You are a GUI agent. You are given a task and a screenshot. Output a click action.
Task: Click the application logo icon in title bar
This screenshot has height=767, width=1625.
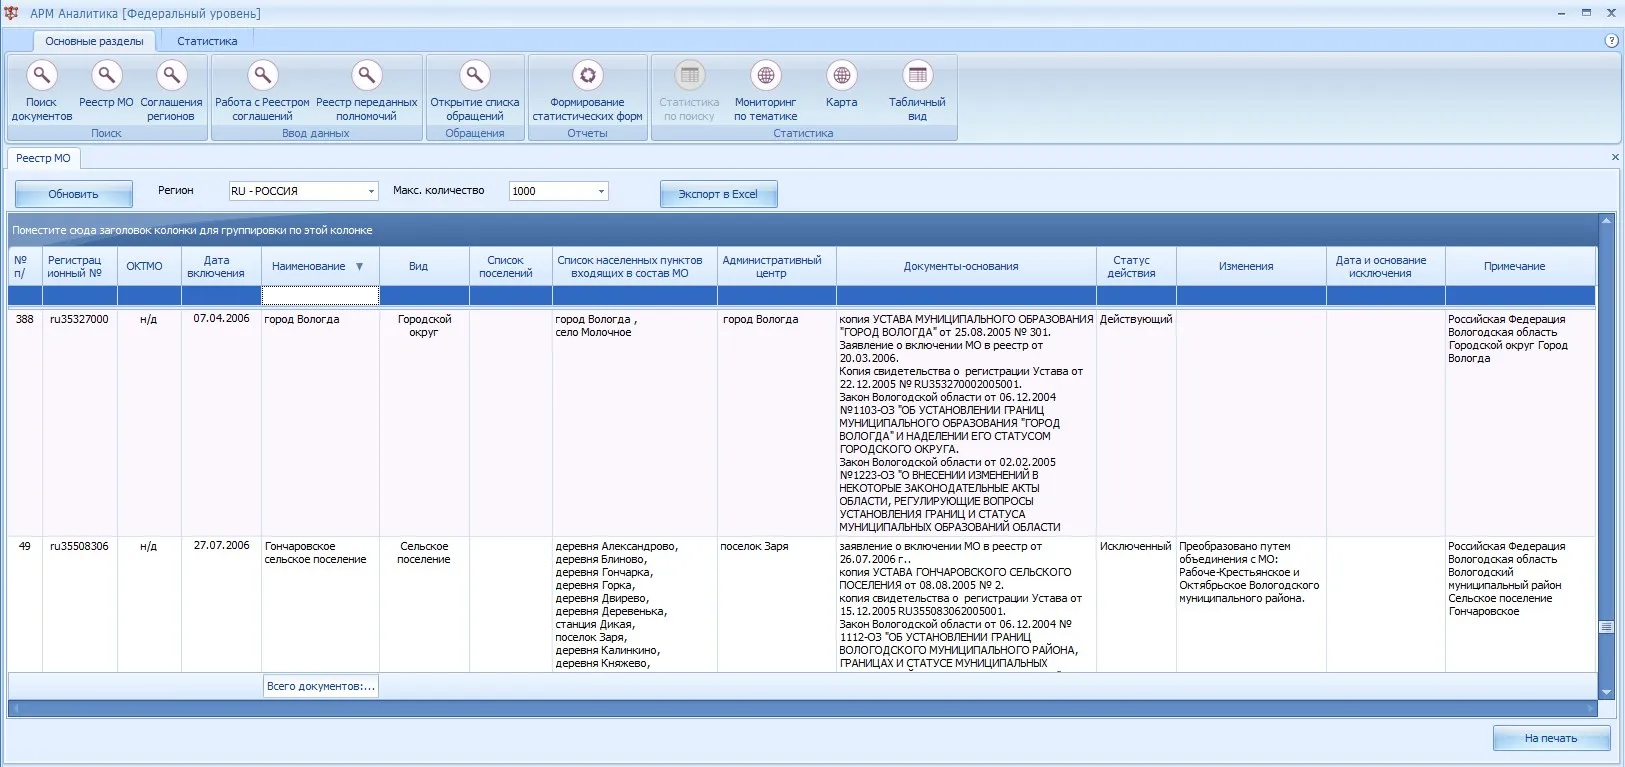tap(12, 13)
